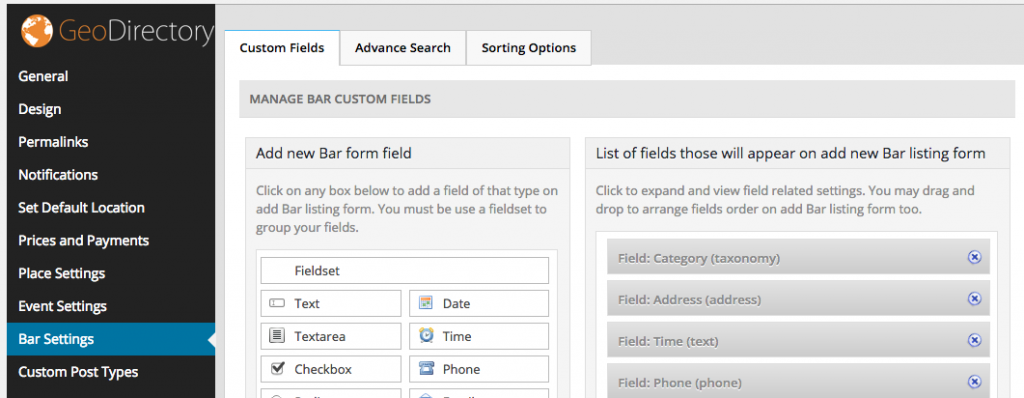The height and width of the screenshot is (398, 1024).
Task: Expand the Category (taxonomy) field settings
Action: coord(798,257)
